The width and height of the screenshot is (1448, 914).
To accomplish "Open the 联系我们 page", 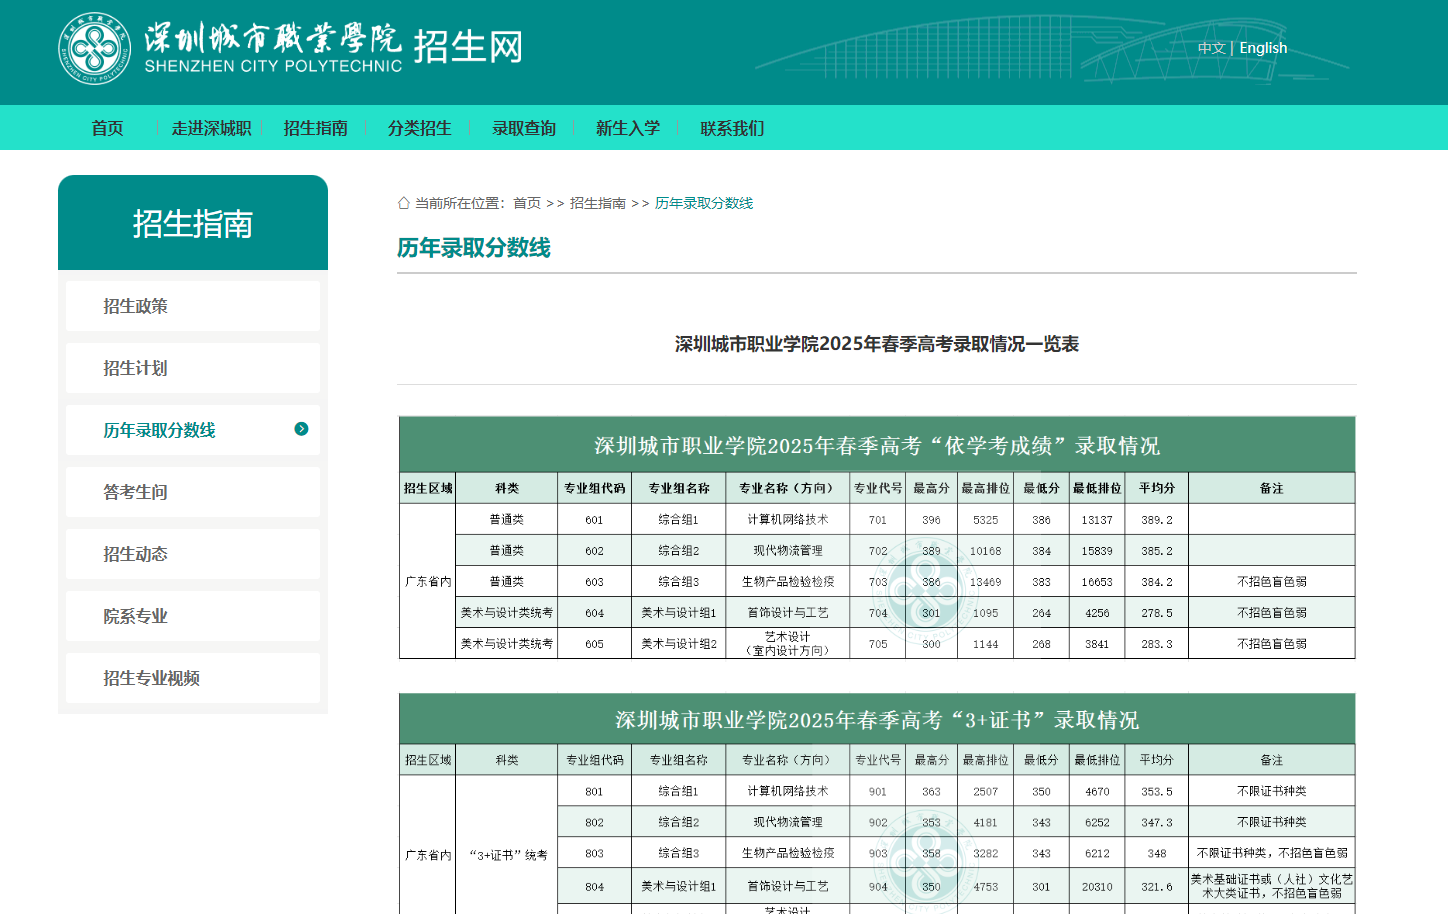I will click(731, 128).
